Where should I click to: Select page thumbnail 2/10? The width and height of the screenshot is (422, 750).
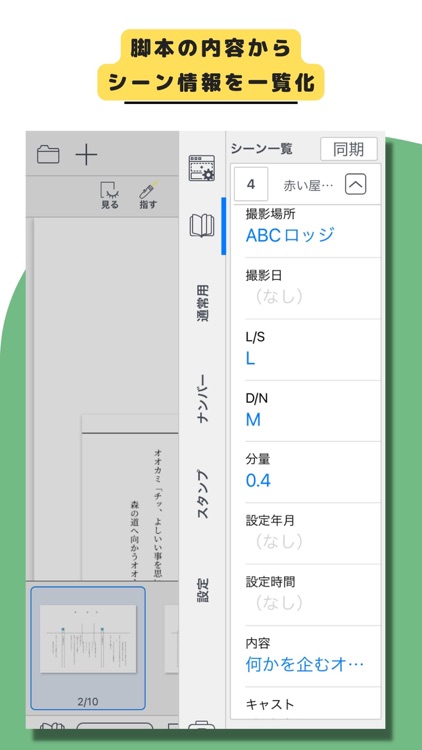(x=88, y=648)
